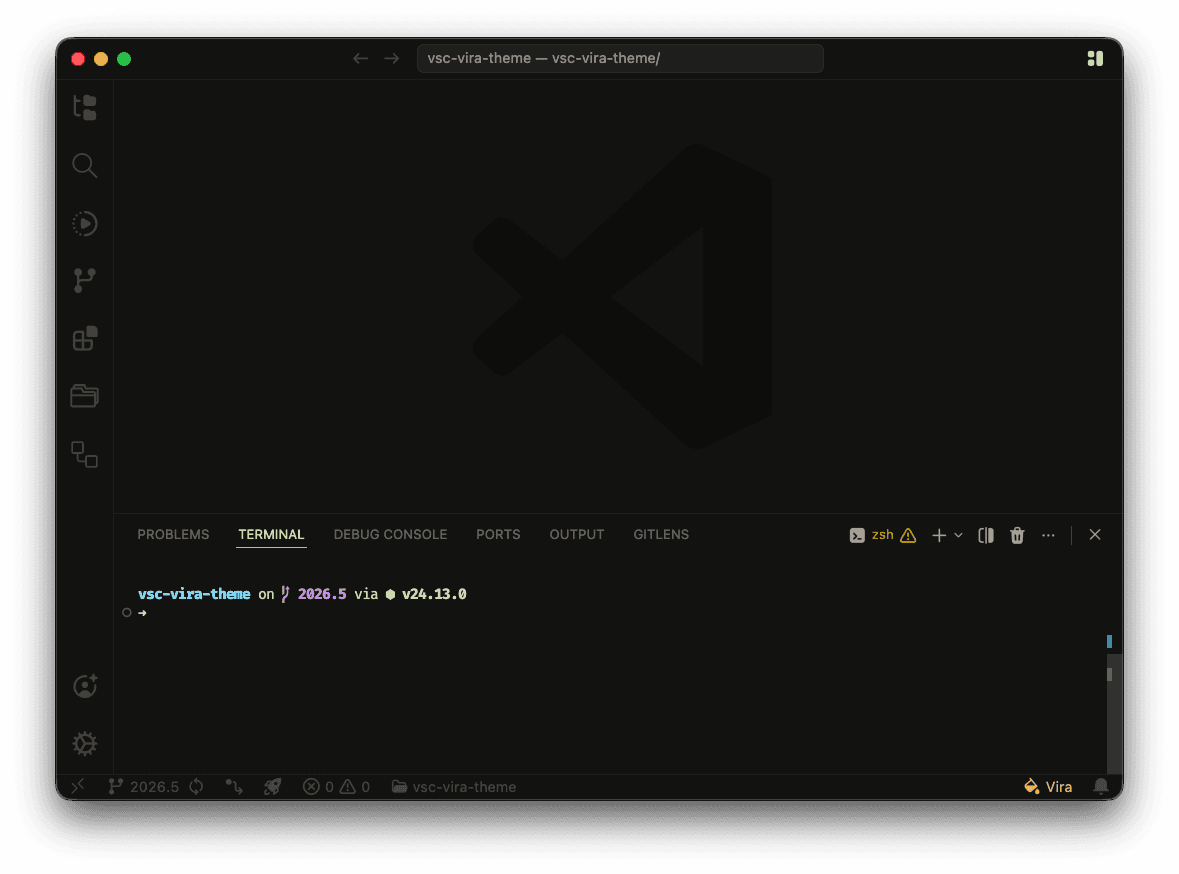Open the Explorer view in activity bar
This screenshot has height=874, width=1179.
coord(84,108)
